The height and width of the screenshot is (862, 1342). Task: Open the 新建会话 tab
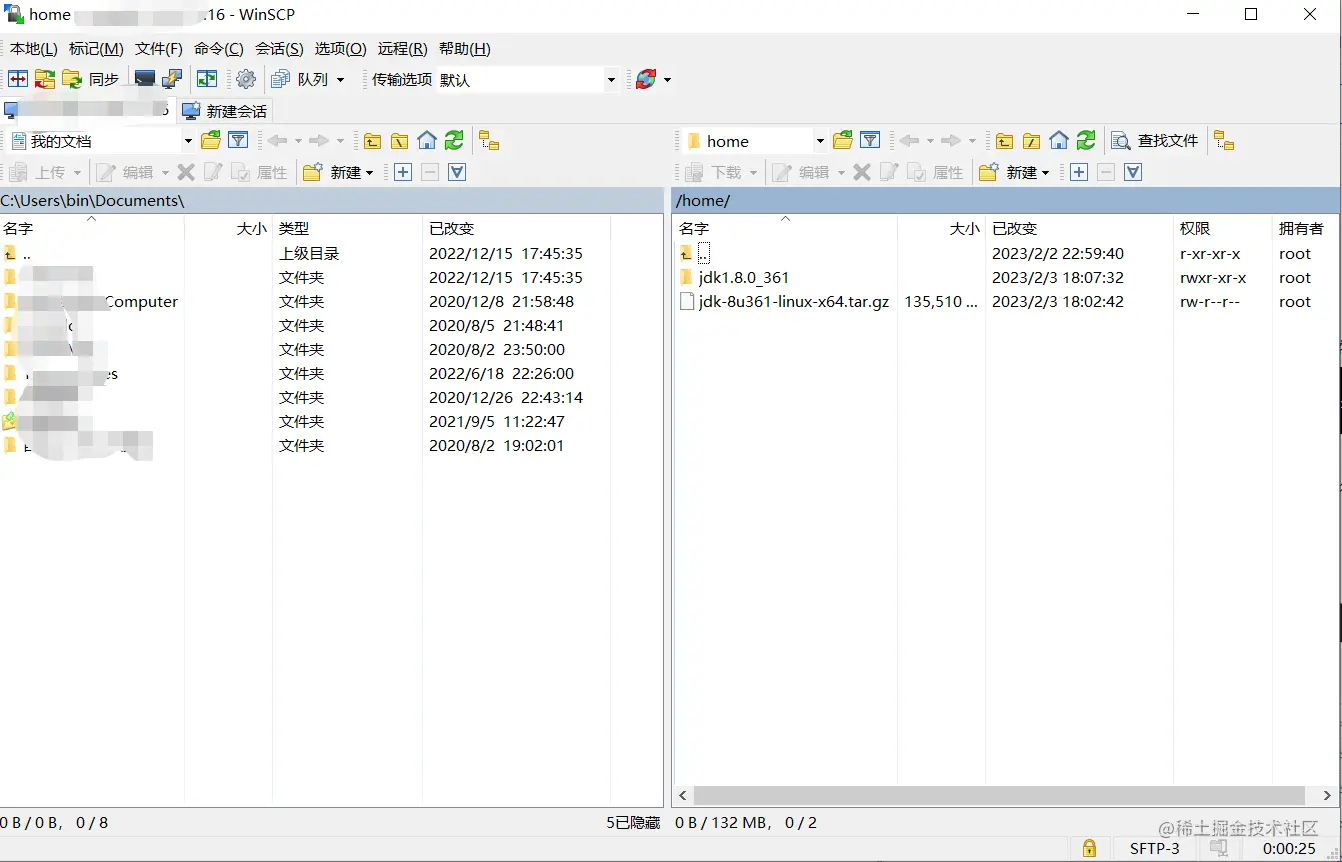click(225, 111)
